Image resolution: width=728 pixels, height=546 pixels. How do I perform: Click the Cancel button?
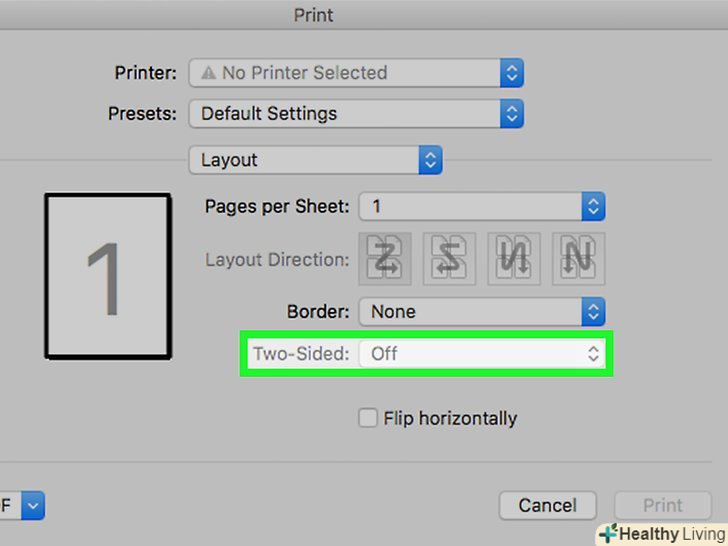(548, 505)
